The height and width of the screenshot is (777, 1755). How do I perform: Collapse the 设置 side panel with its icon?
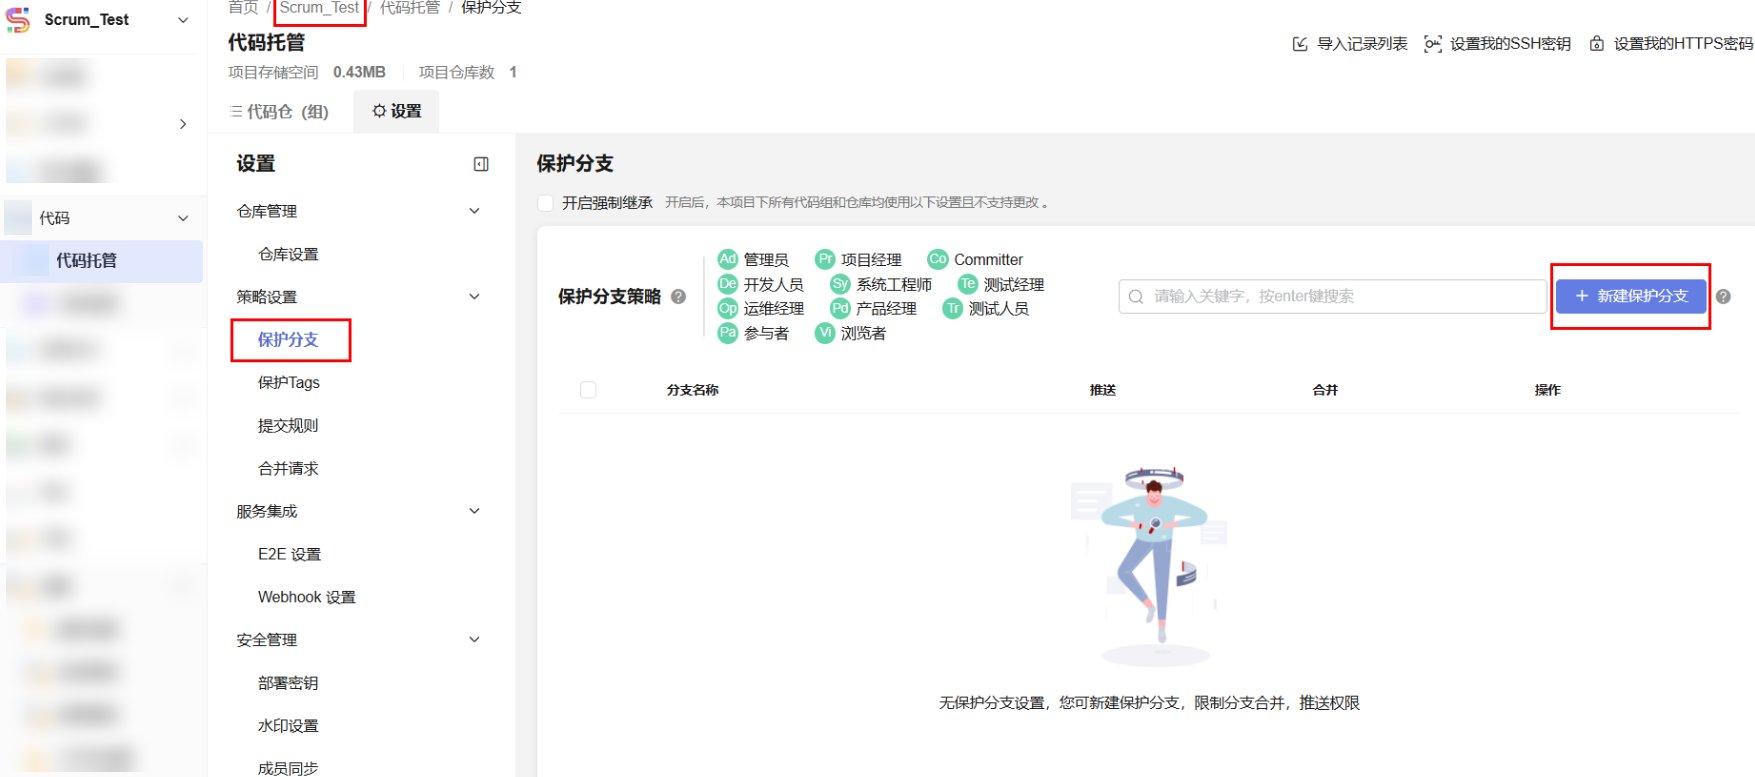(481, 164)
